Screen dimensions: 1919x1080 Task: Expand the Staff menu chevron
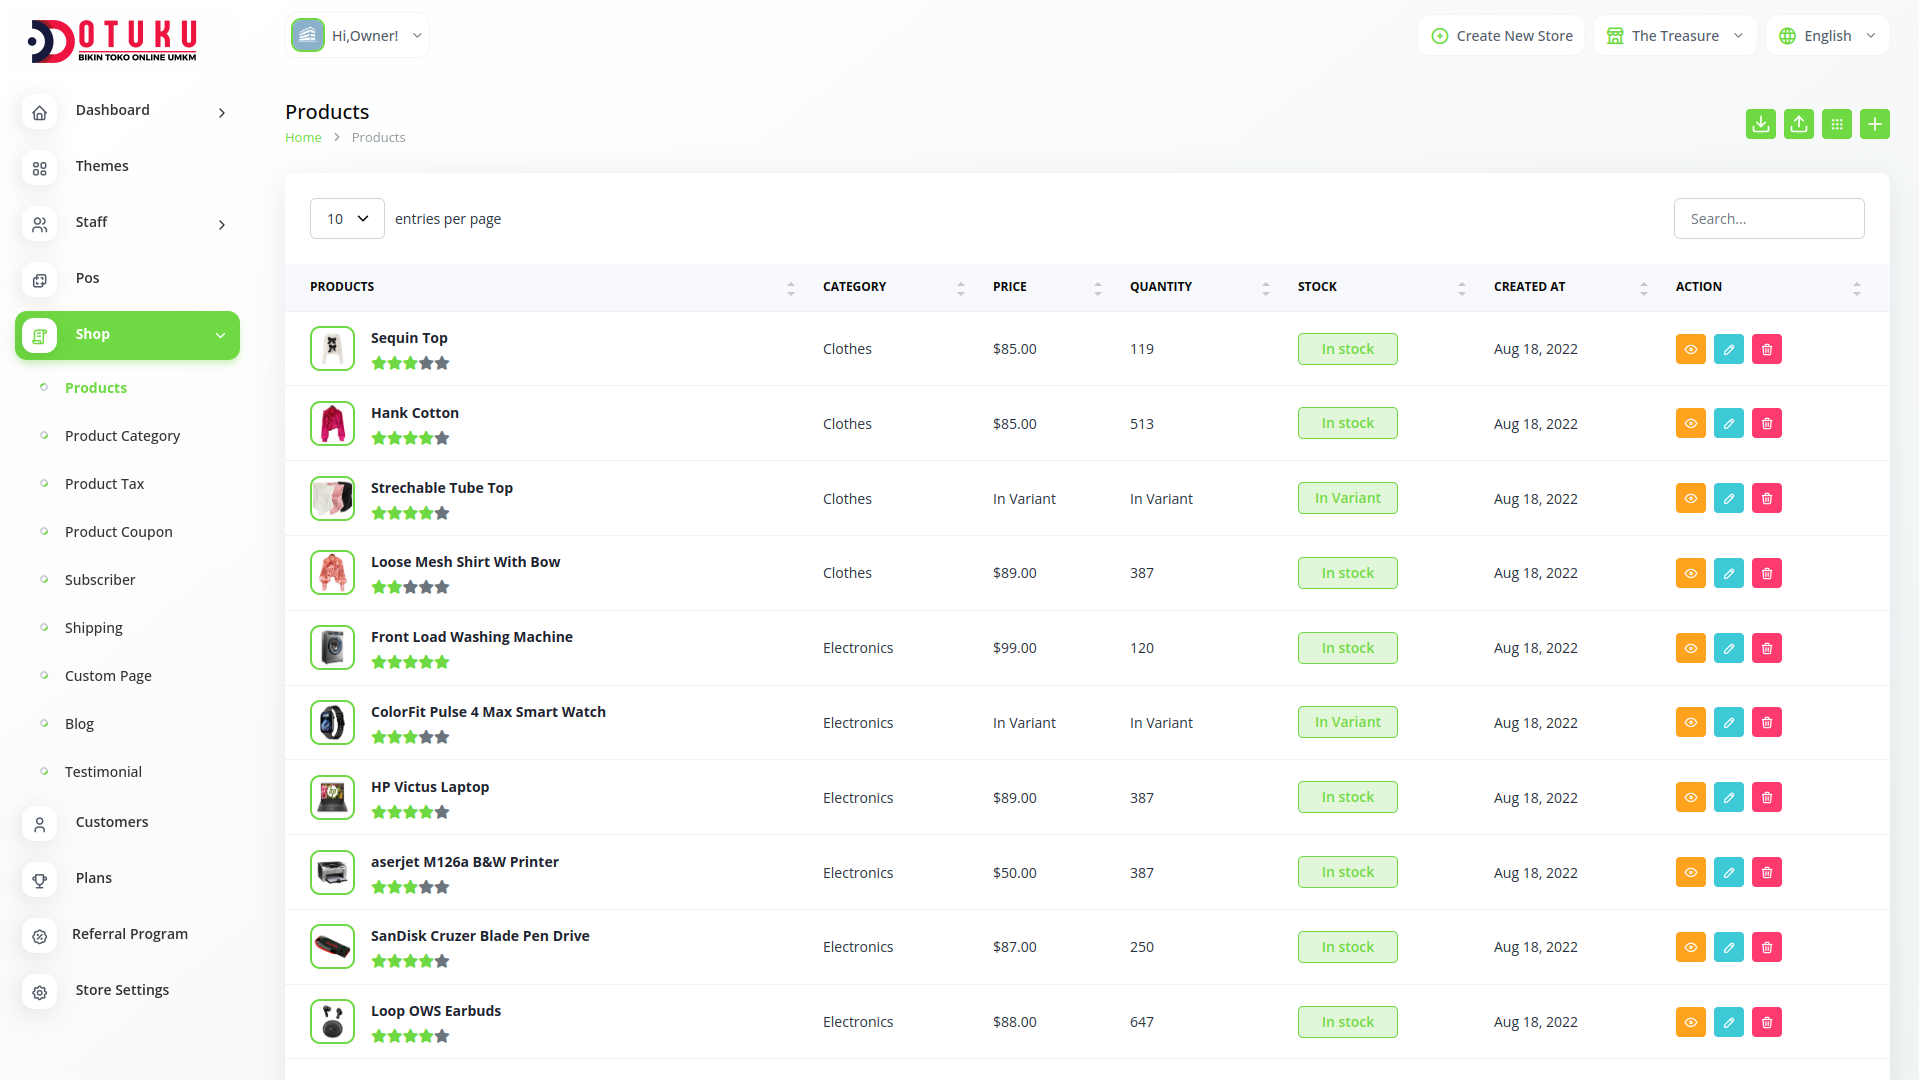[x=222, y=225]
